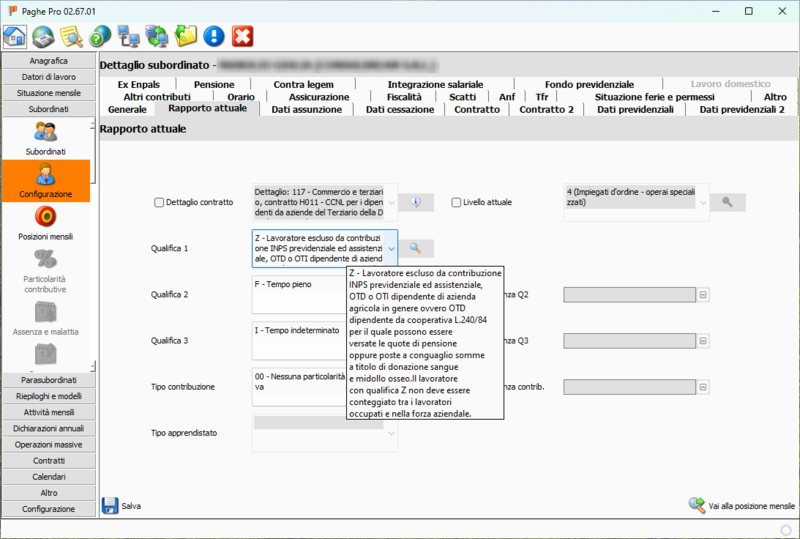Click the Home icon in the toolbar
This screenshot has height=539, width=800.
[x=15, y=37]
